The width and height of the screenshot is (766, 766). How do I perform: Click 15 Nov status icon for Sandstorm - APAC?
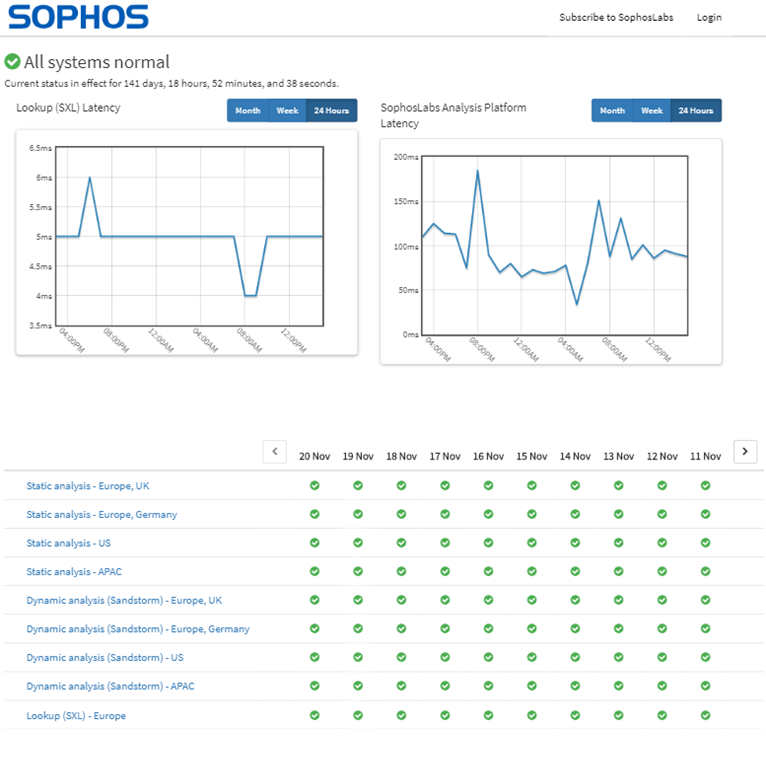532,686
